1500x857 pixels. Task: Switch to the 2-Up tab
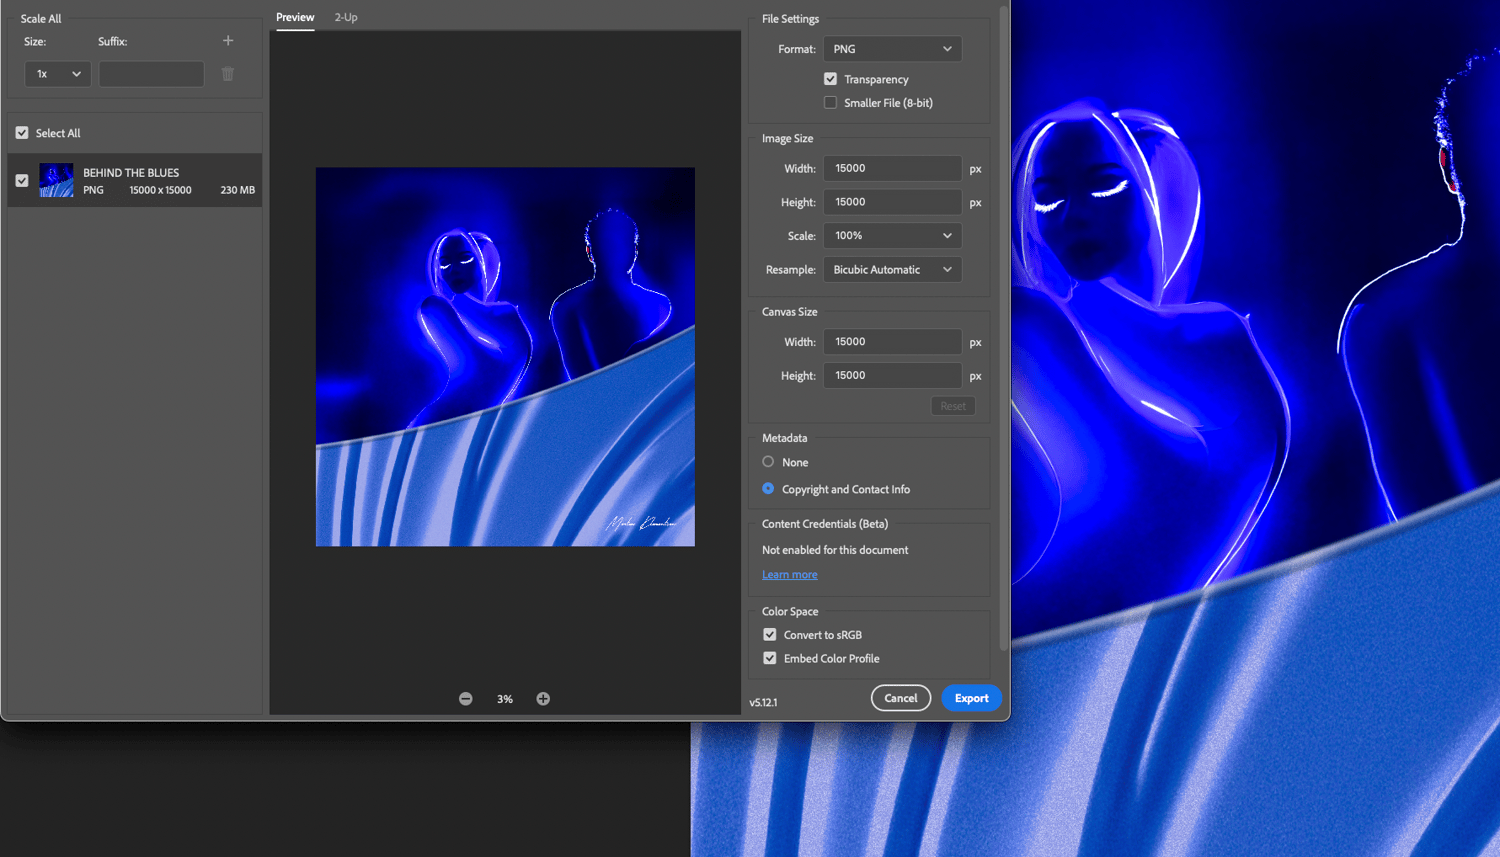346,17
